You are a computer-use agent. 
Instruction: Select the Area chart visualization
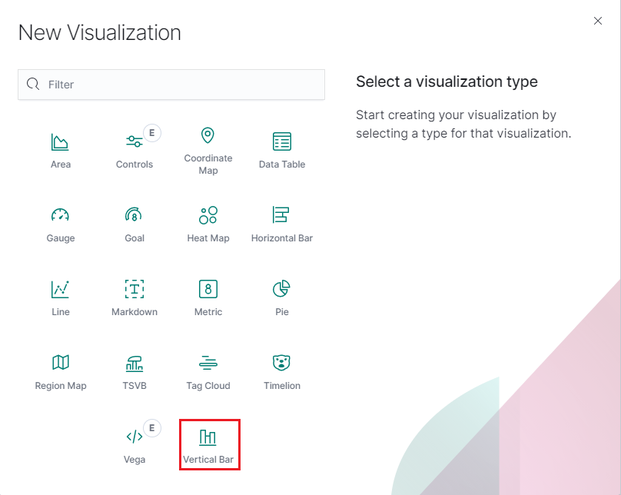pos(60,148)
